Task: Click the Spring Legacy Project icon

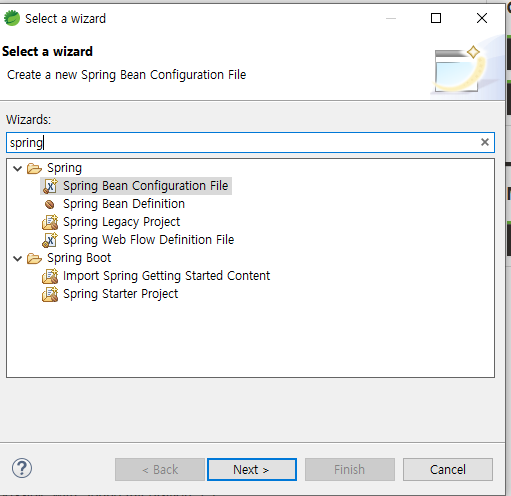Action: point(50,222)
